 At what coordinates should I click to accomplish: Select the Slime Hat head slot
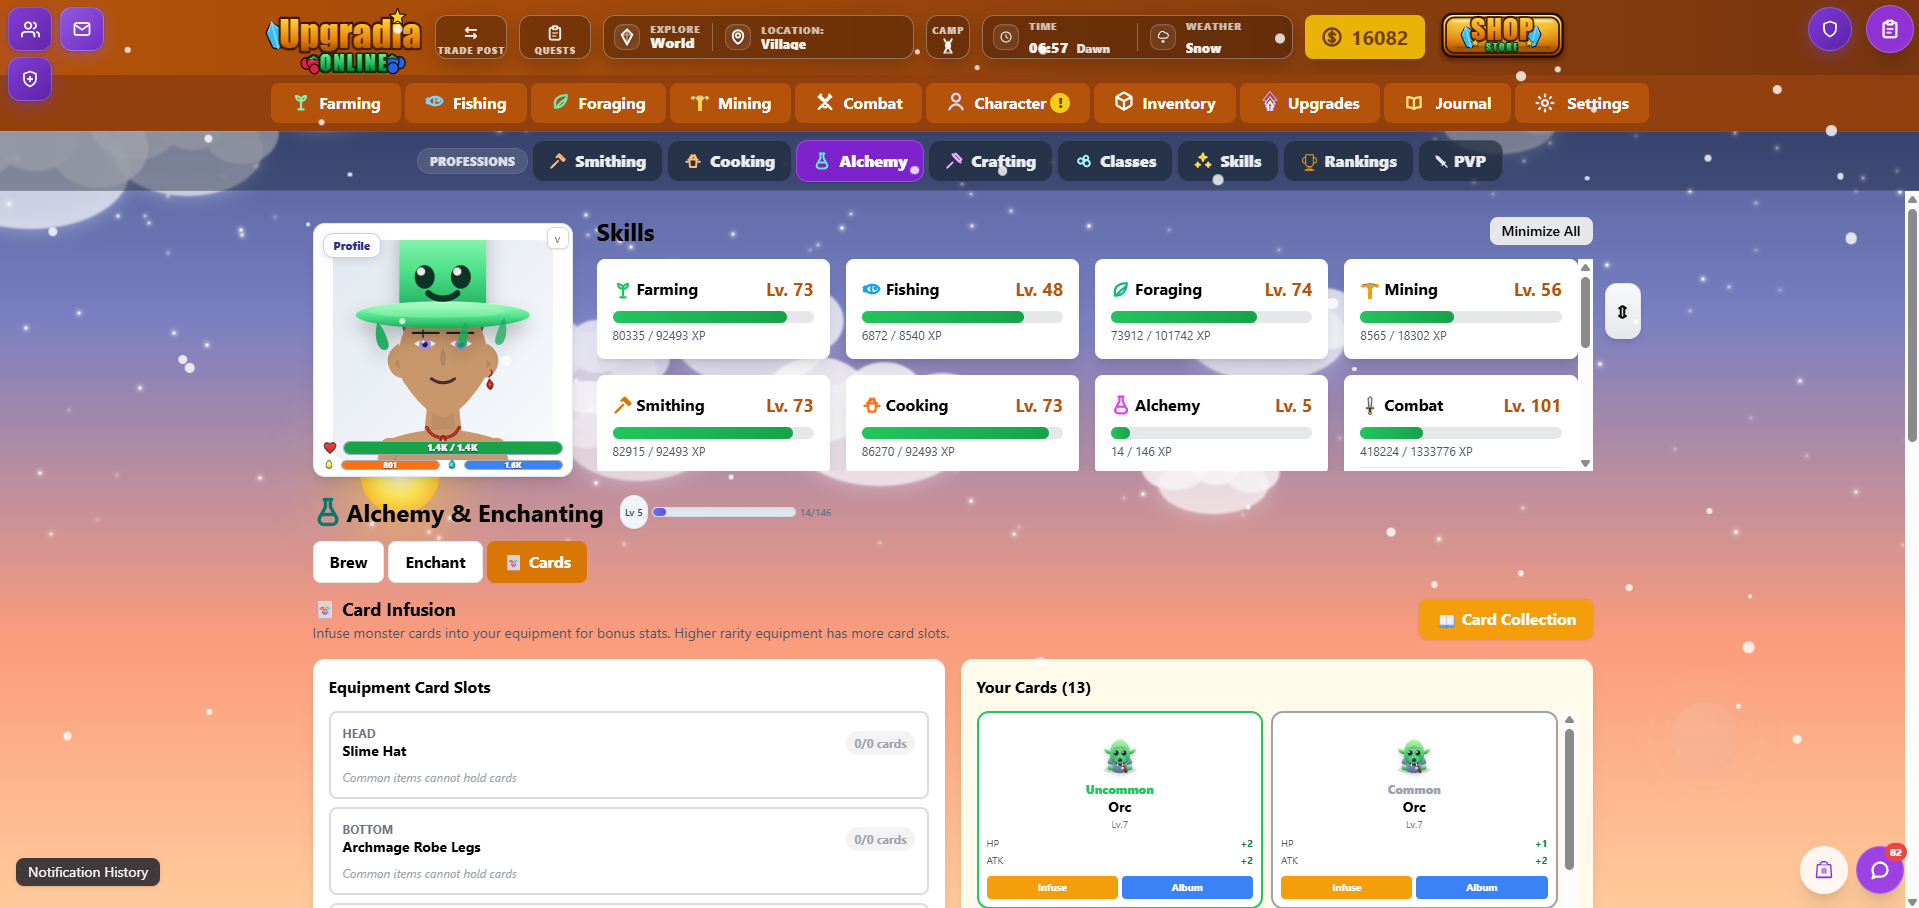click(x=628, y=754)
